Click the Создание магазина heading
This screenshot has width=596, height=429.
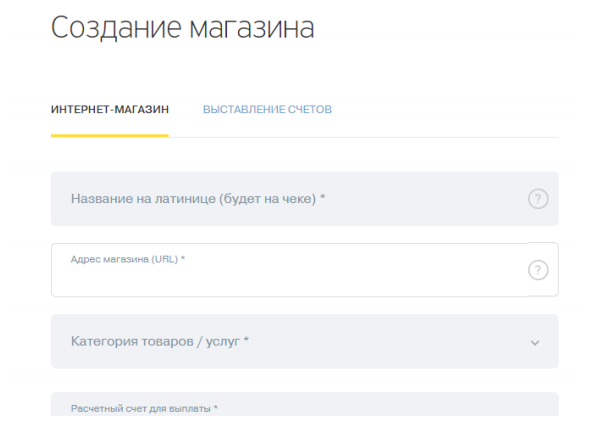(182, 27)
